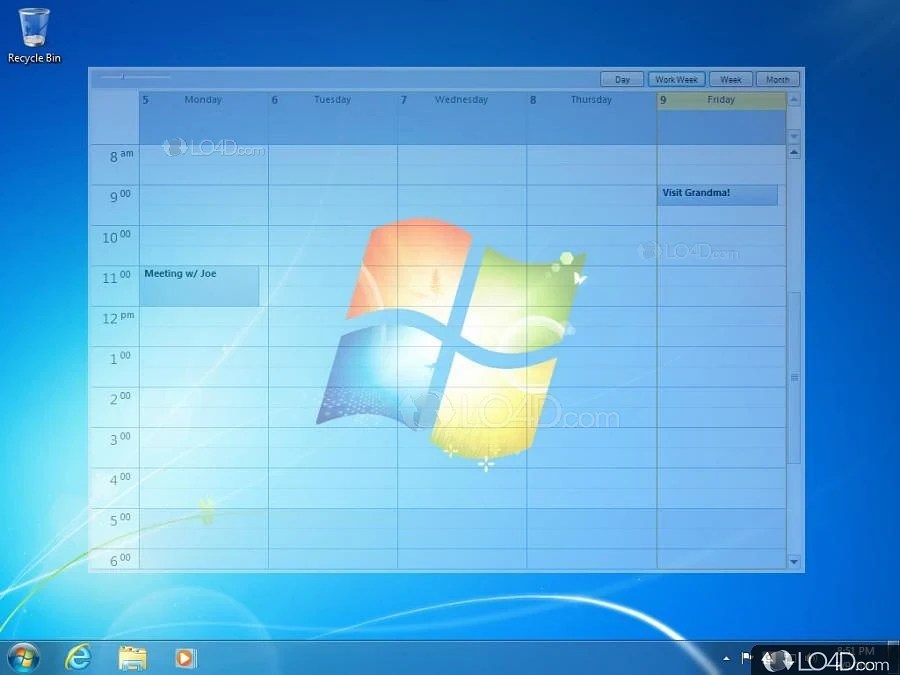900x675 pixels.
Task: Select the Monday 5 column header
Action: (x=203, y=100)
